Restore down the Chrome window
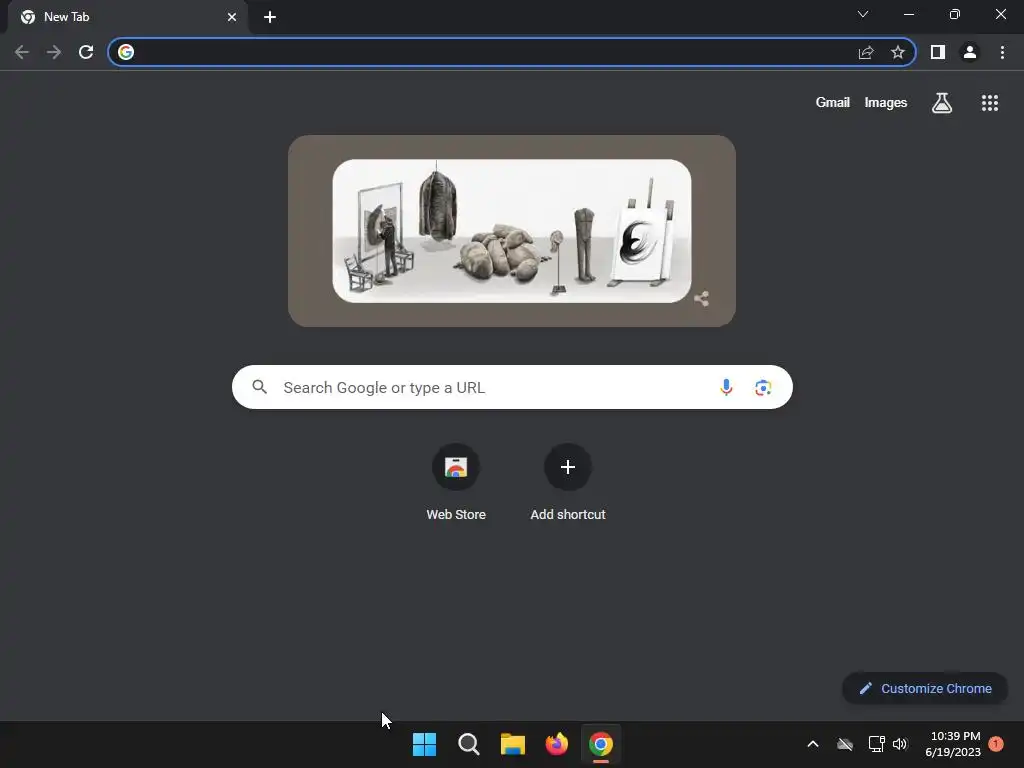 pyautogui.click(x=955, y=14)
